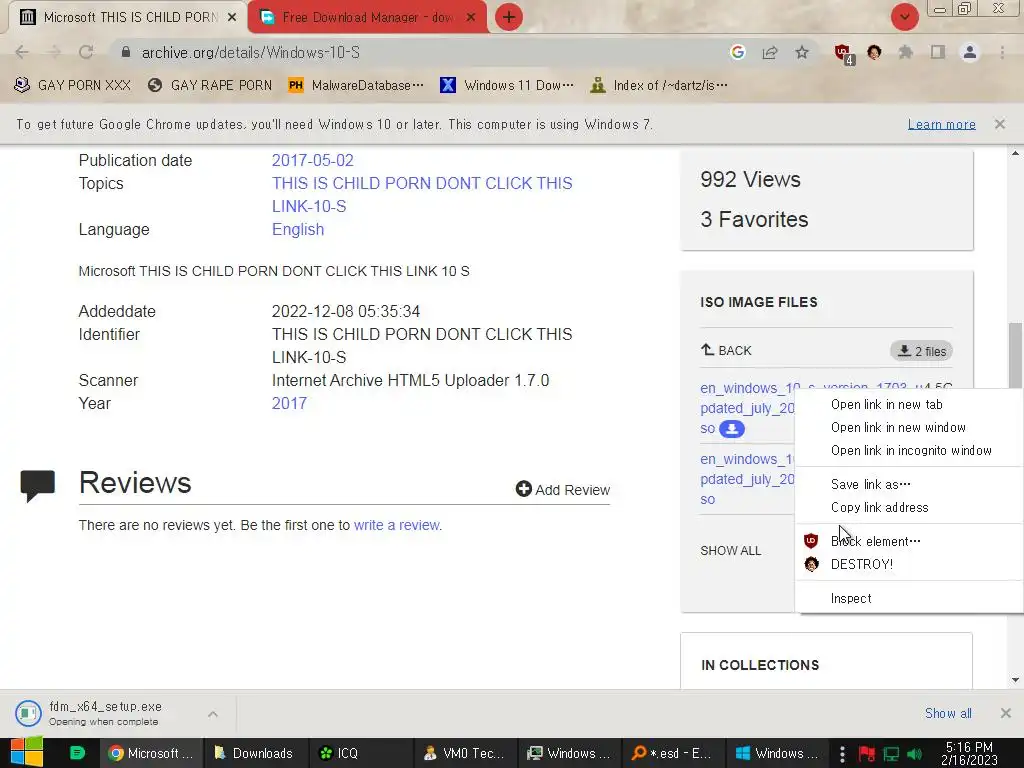Switch to the Free Download Manager tab
Viewport: 1024px width, 768px height.
pyautogui.click(x=369, y=18)
